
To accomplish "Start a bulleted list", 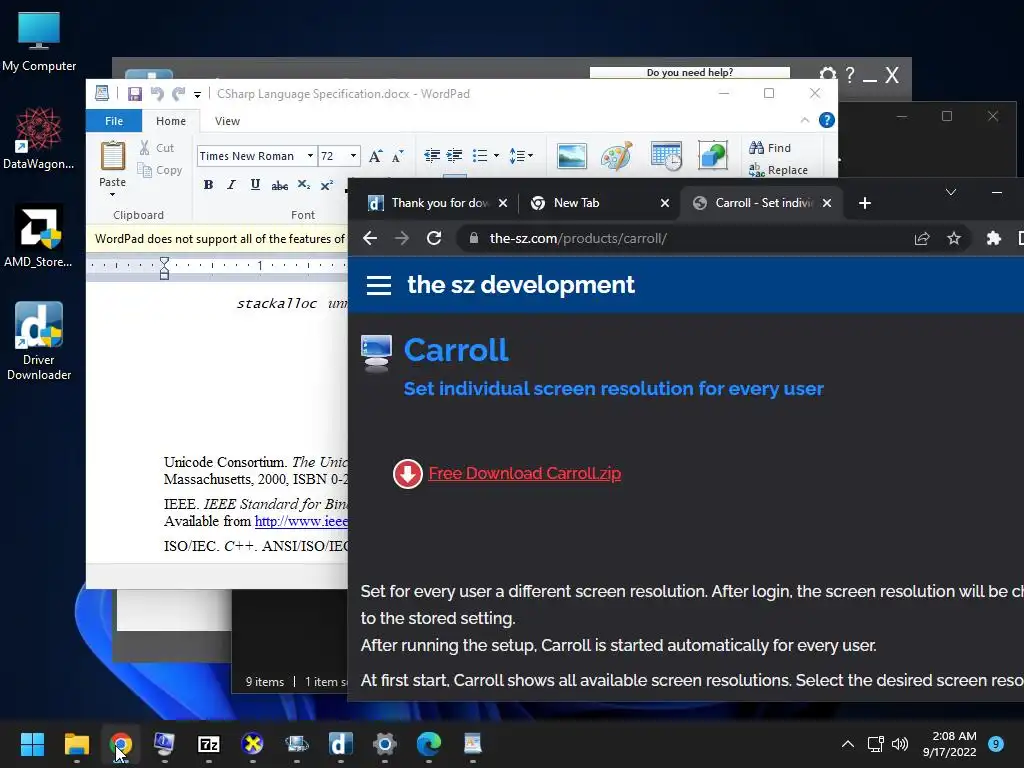I will tap(480, 155).
